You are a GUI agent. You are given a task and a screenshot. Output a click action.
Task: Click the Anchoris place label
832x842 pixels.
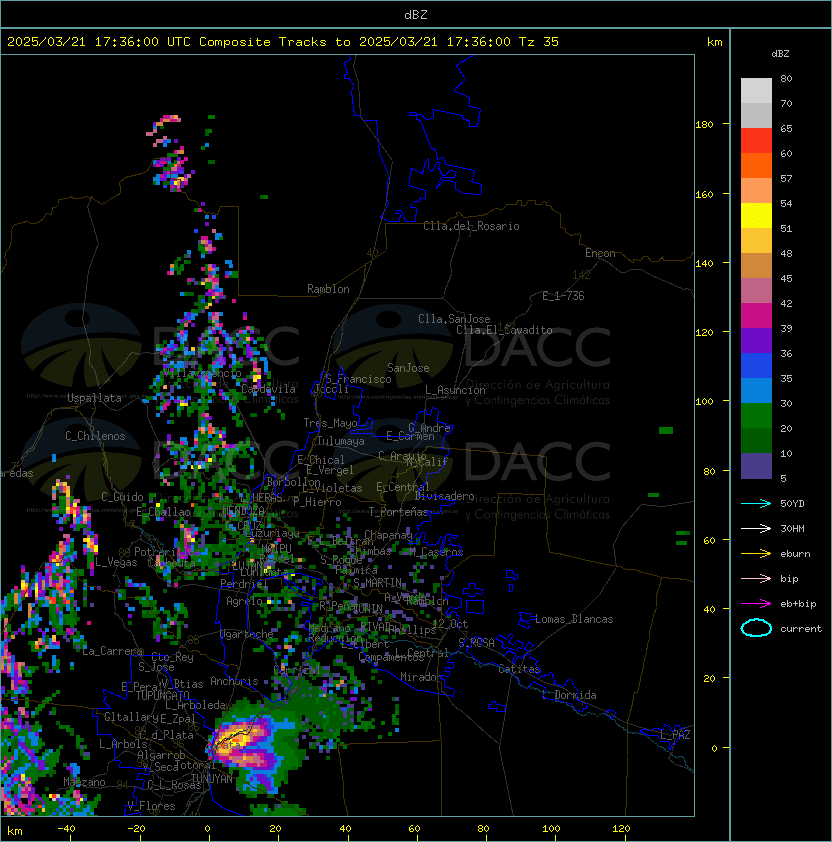234,681
